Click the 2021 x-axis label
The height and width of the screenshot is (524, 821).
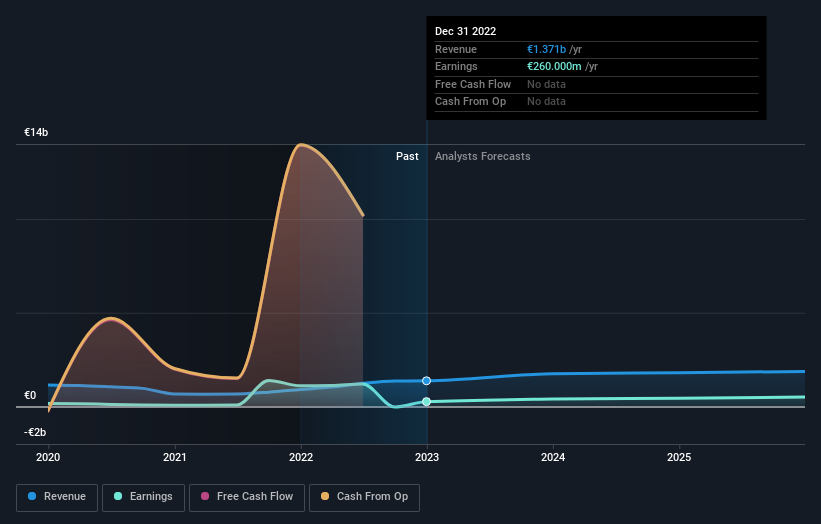[x=174, y=457]
